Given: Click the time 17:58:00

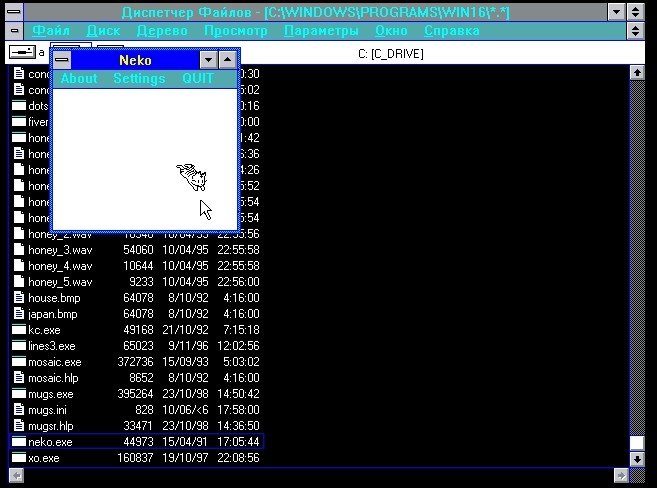Looking at the screenshot, I should 238,410.
